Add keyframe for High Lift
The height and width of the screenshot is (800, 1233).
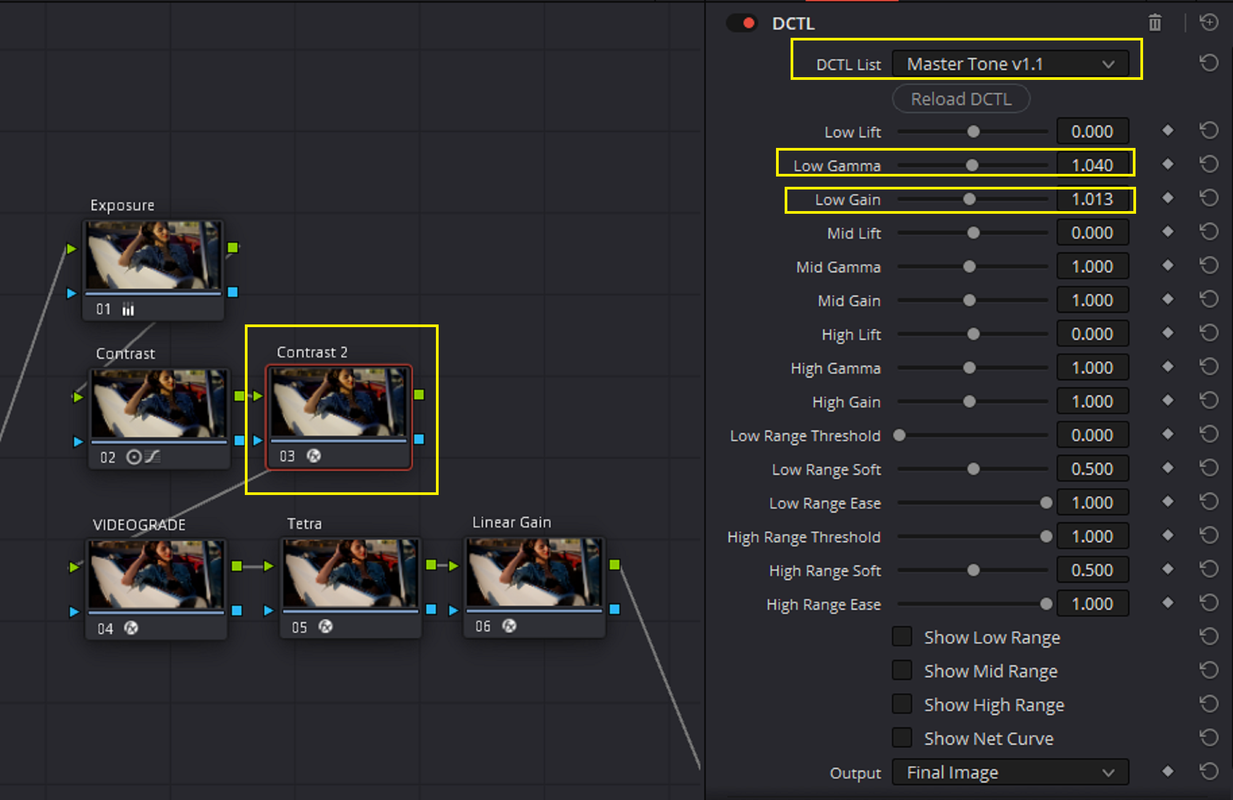1167,334
